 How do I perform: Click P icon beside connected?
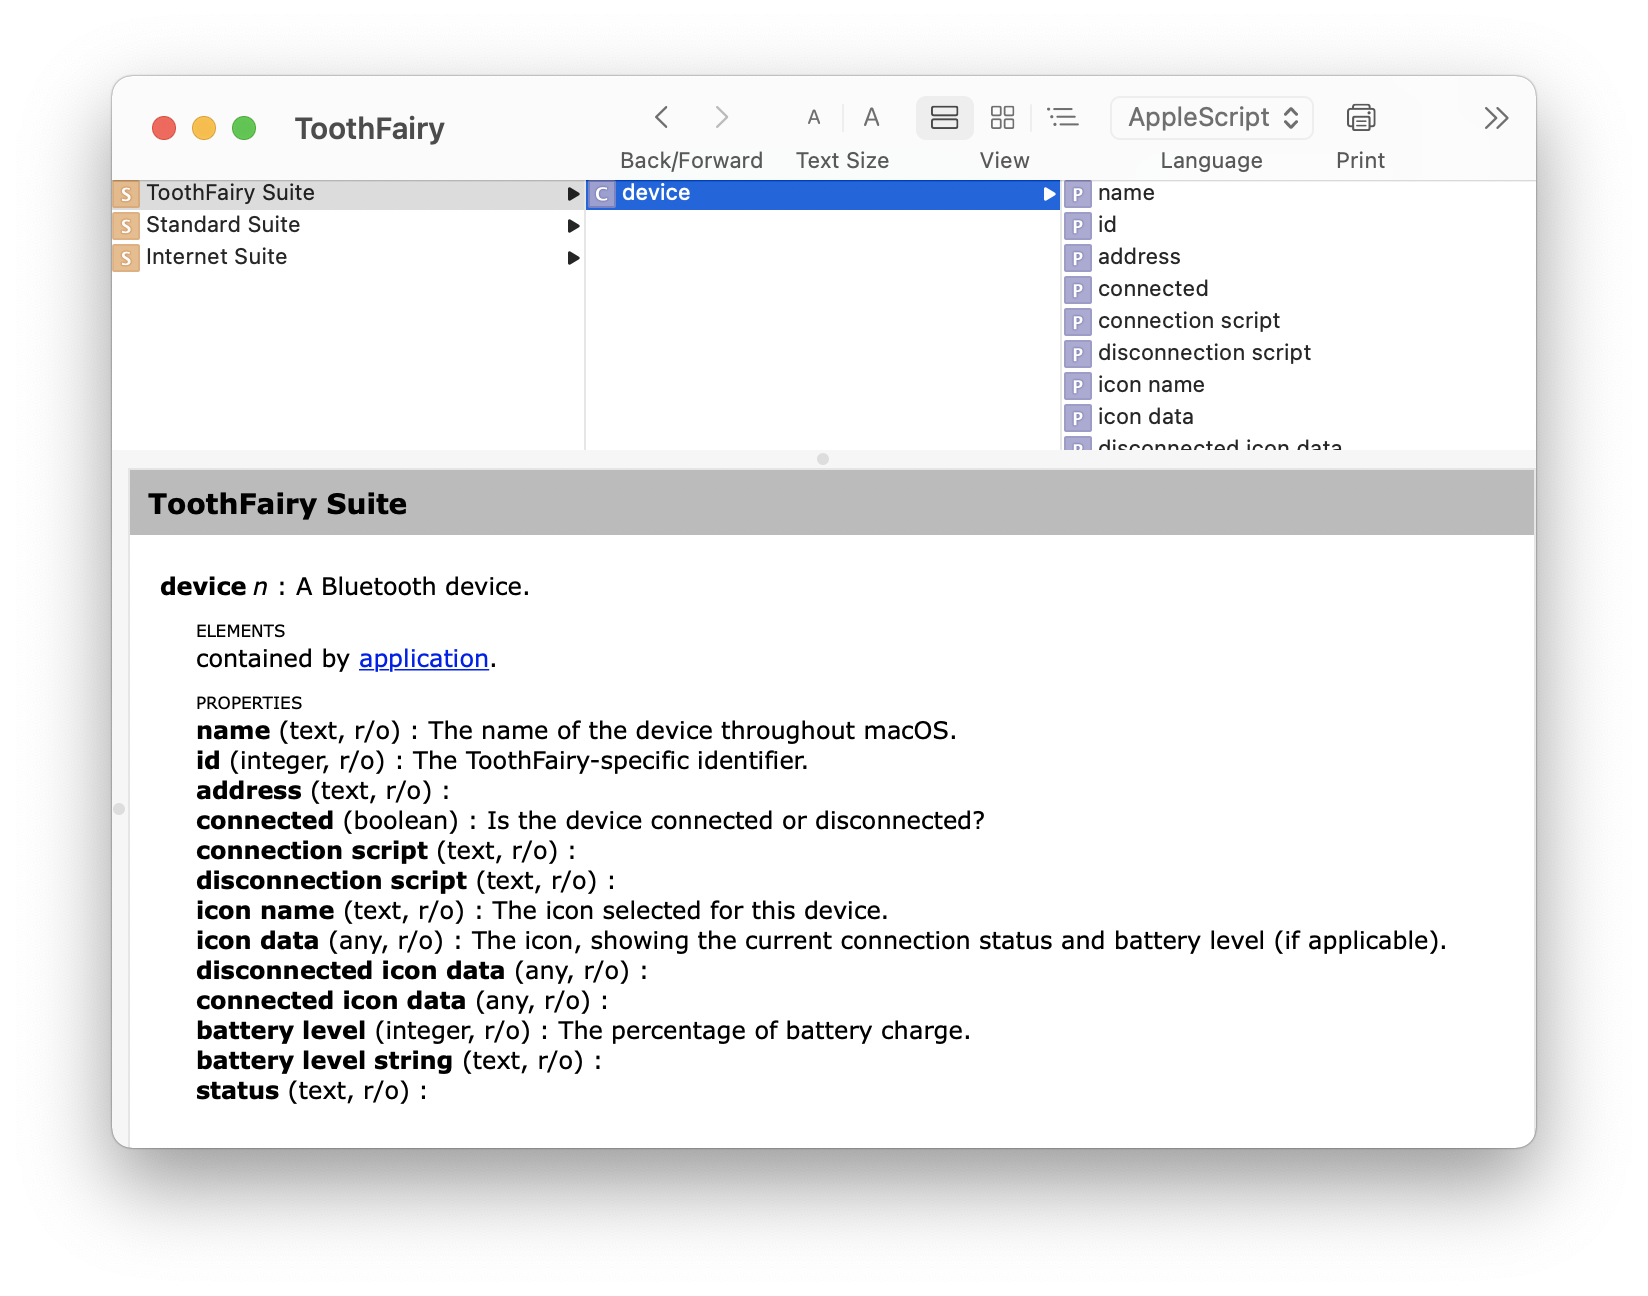click(x=1077, y=290)
